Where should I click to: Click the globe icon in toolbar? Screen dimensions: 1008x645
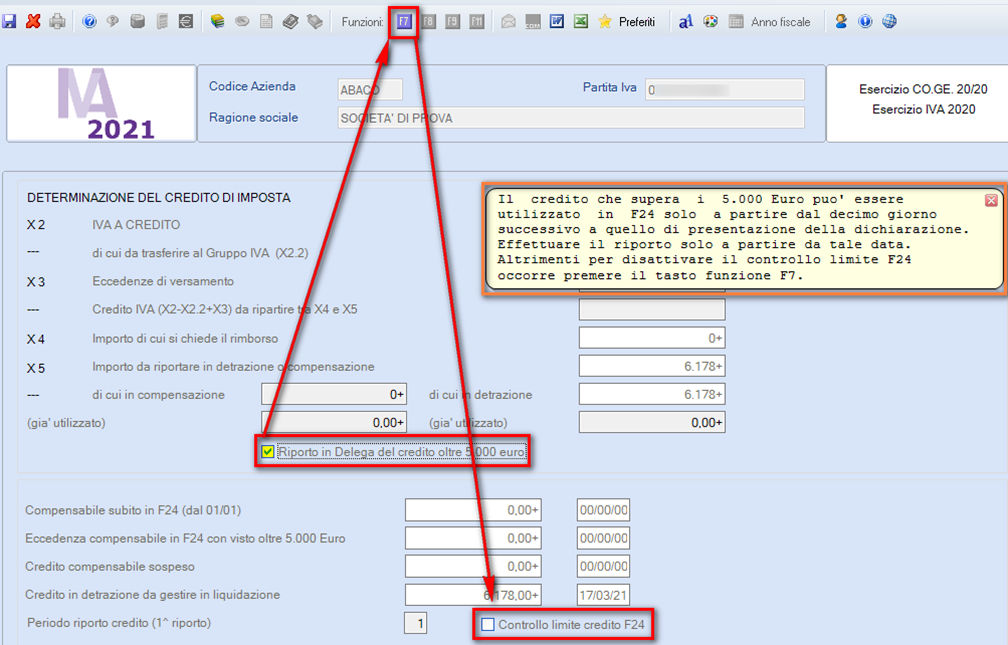pos(889,21)
